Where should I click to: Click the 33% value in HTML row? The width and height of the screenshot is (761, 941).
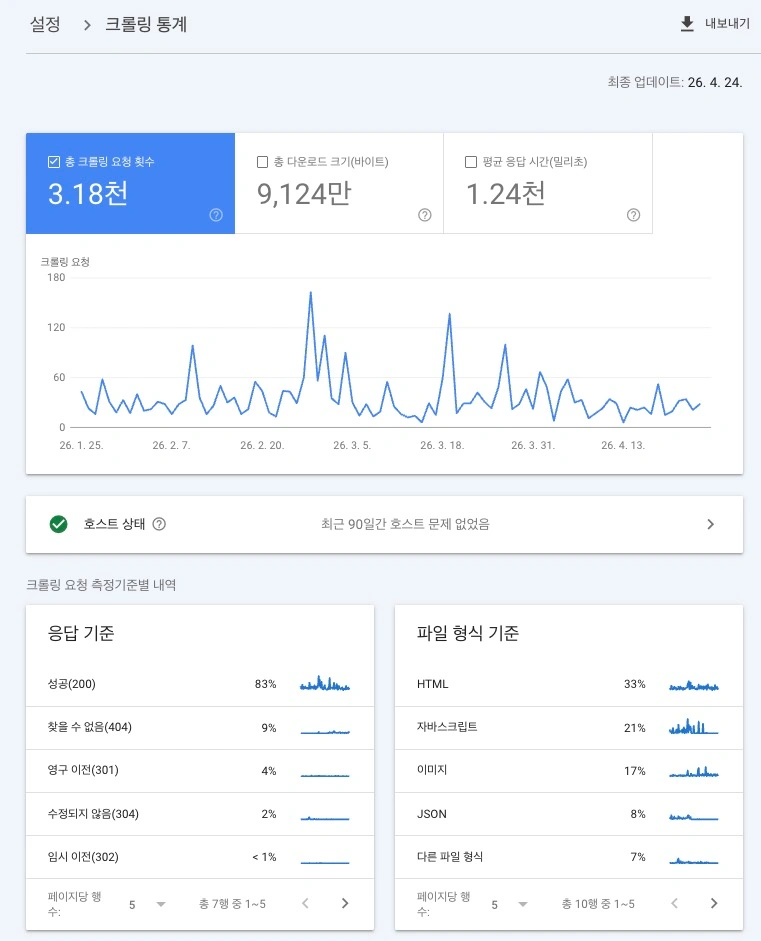[634, 684]
